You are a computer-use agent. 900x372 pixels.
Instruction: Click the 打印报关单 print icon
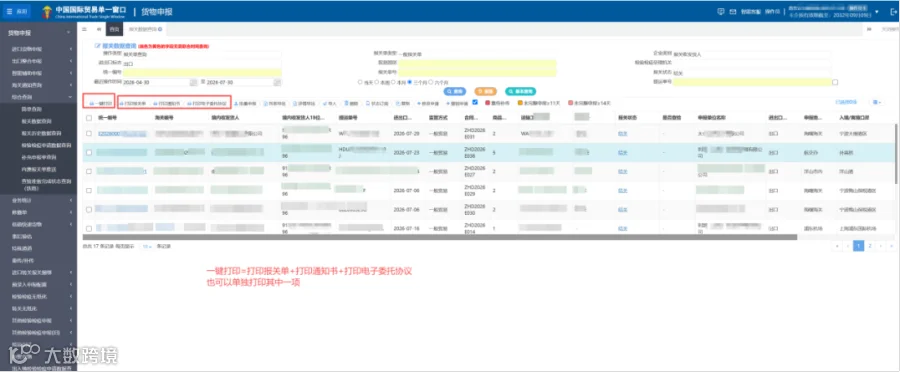pos(122,103)
